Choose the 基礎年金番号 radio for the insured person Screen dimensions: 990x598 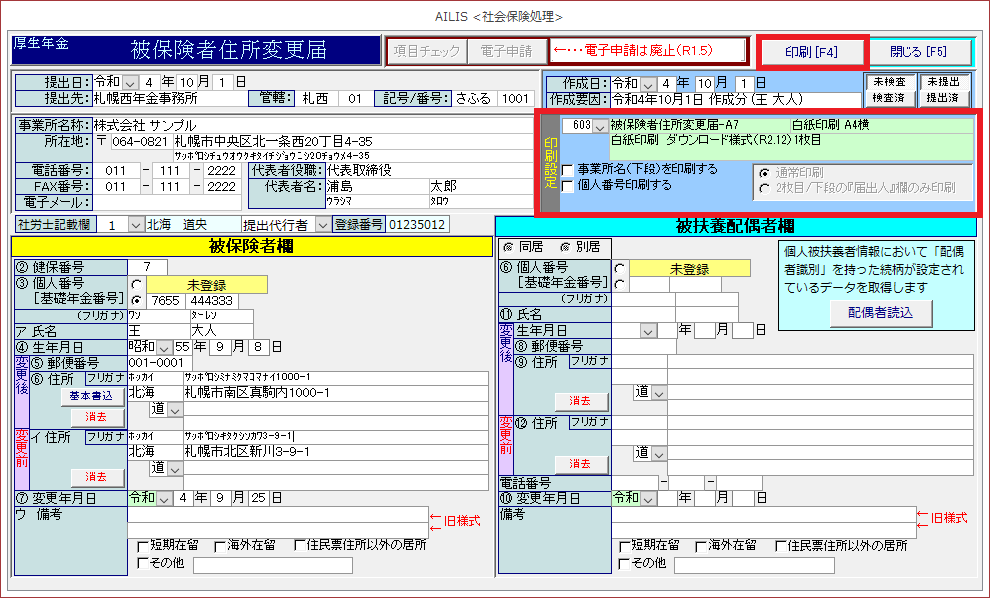[137, 300]
